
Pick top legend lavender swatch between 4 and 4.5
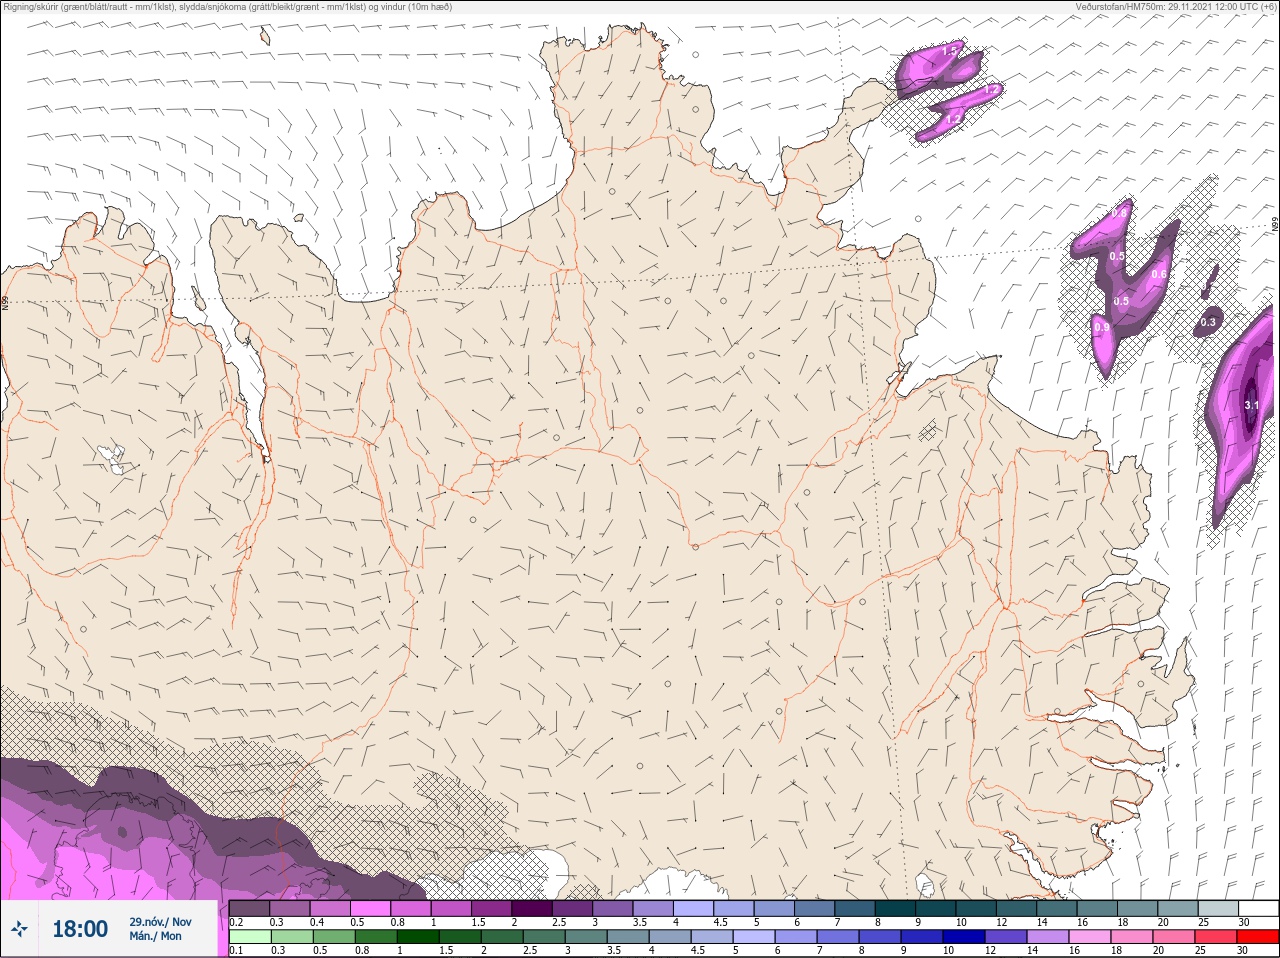pyautogui.click(x=694, y=908)
